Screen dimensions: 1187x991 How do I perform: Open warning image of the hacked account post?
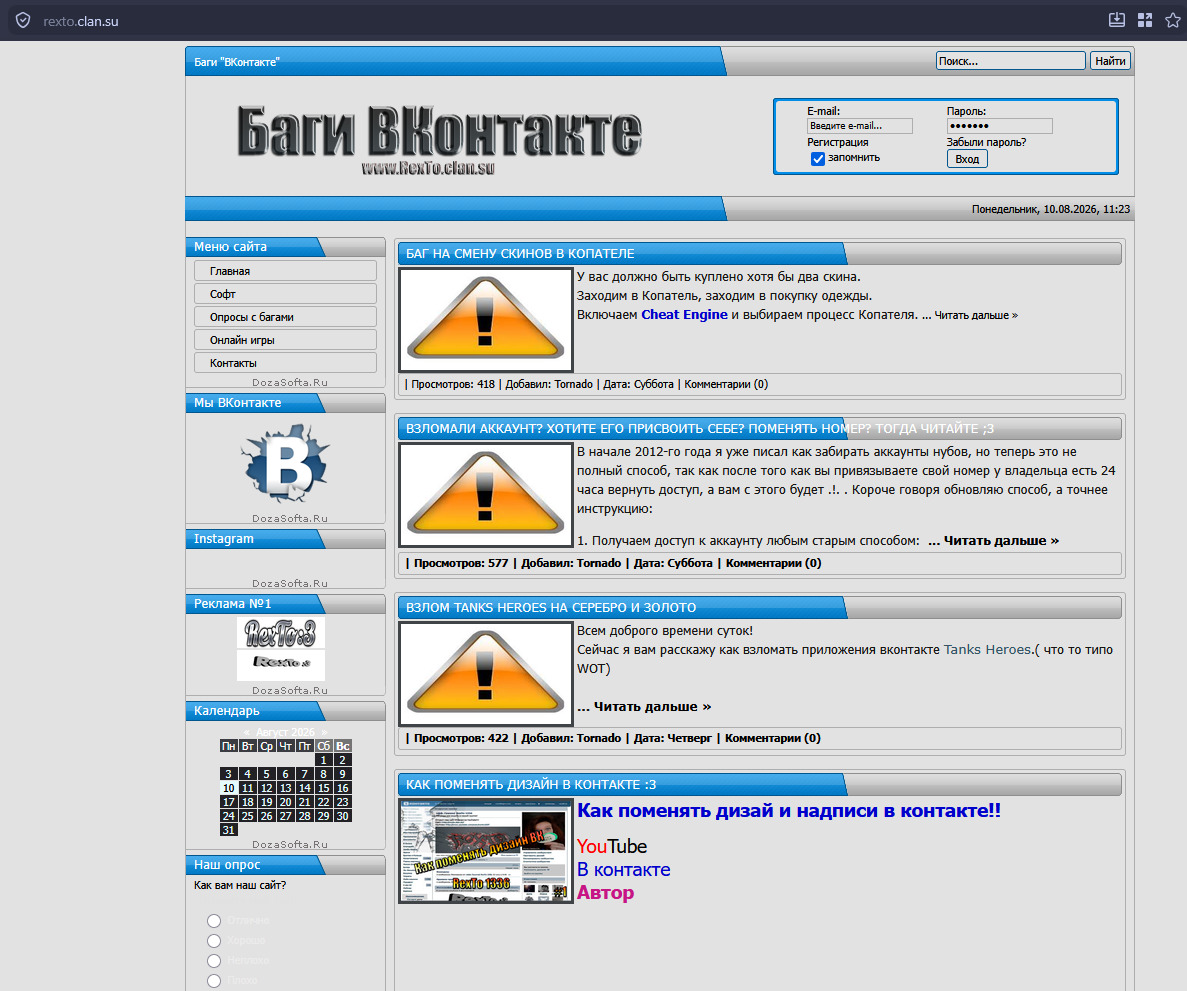point(485,494)
